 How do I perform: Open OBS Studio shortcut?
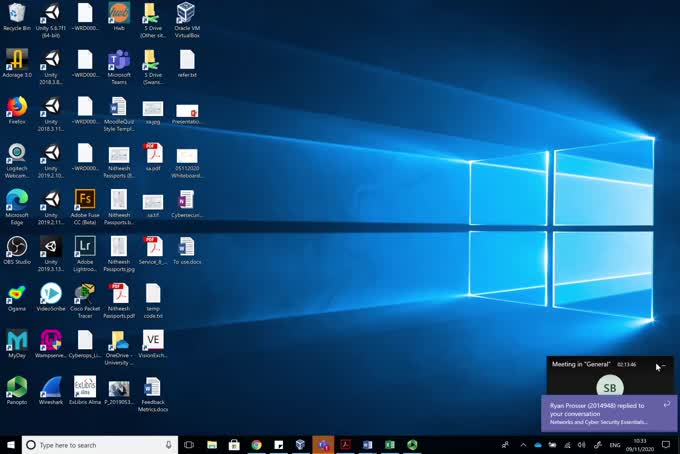[17, 246]
